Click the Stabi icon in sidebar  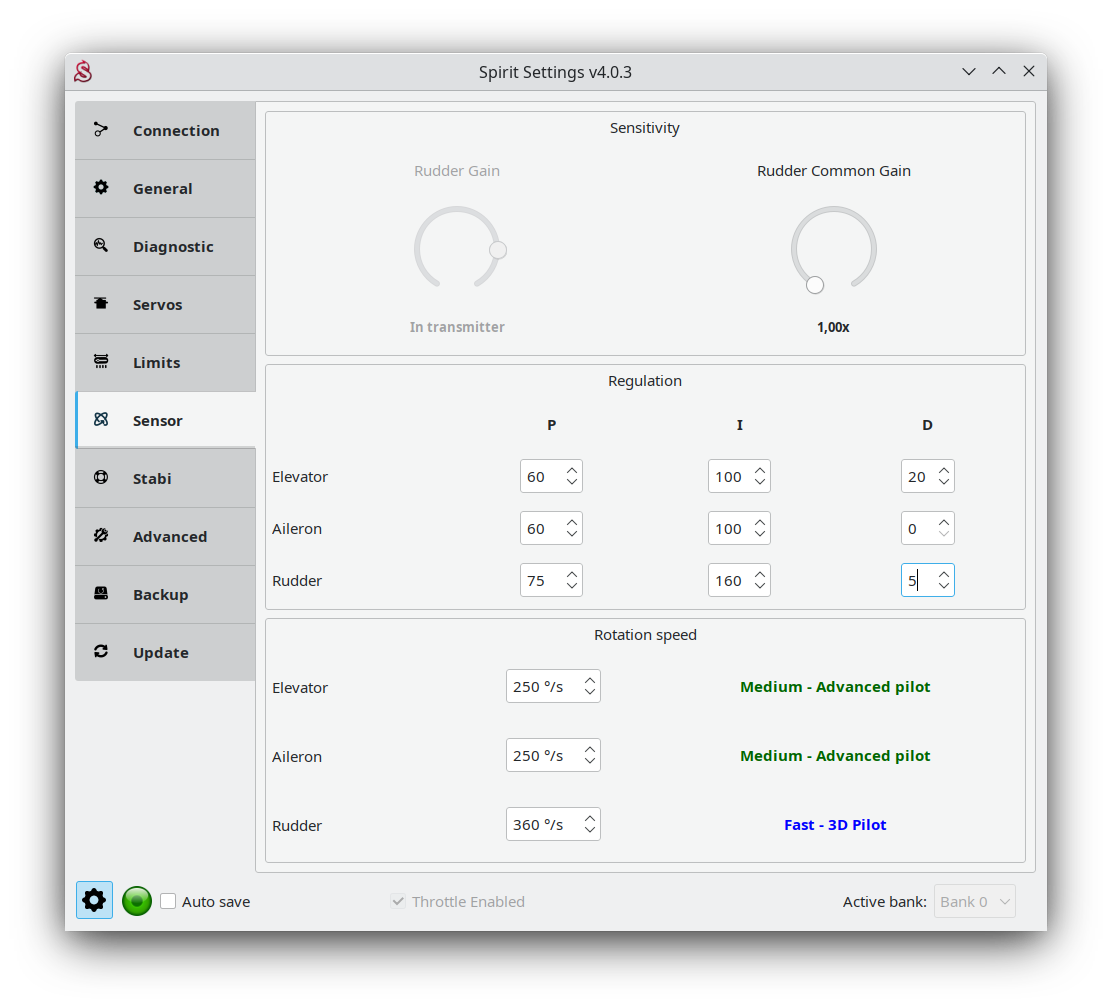(100, 478)
